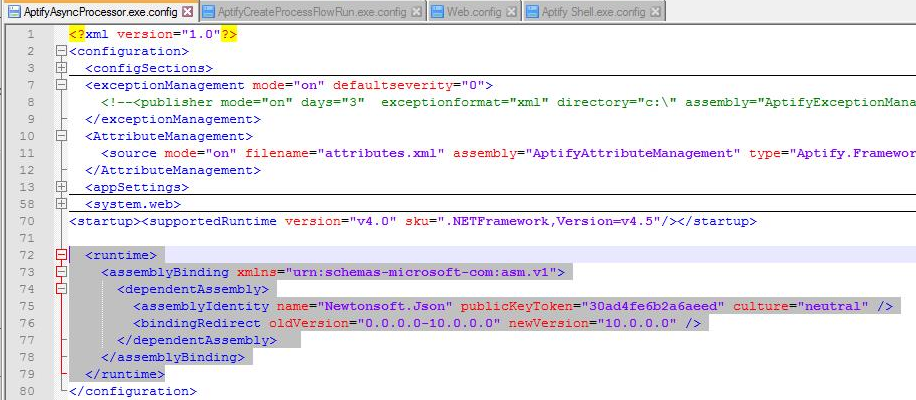916x400 pixels.
Task: Click the <configSections> tag text
Action: click(149, 68)
